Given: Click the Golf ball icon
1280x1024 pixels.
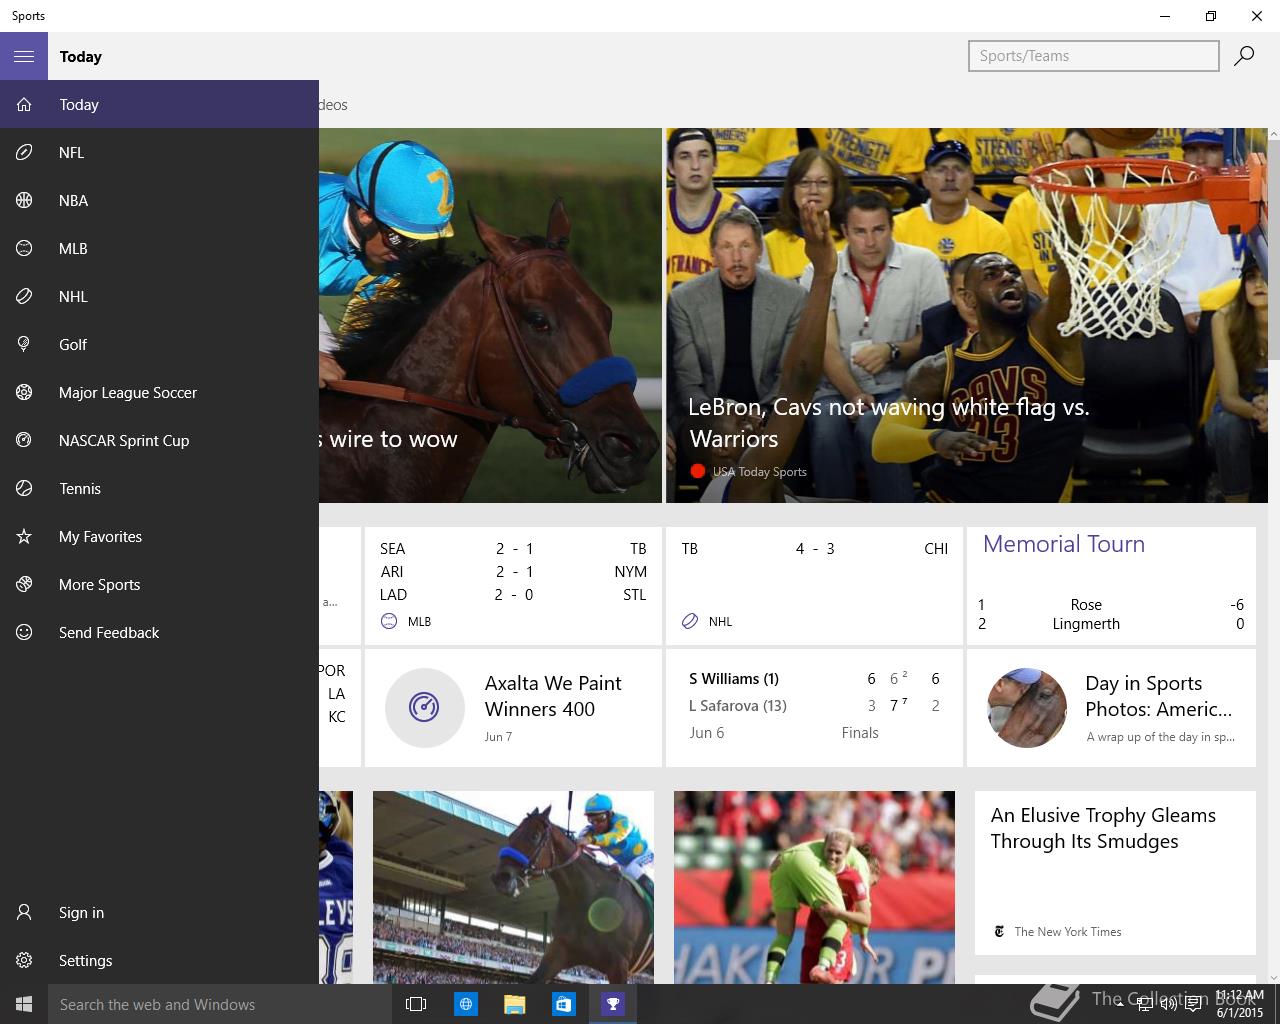Looking at the screenshot, I should click(24, 344).
